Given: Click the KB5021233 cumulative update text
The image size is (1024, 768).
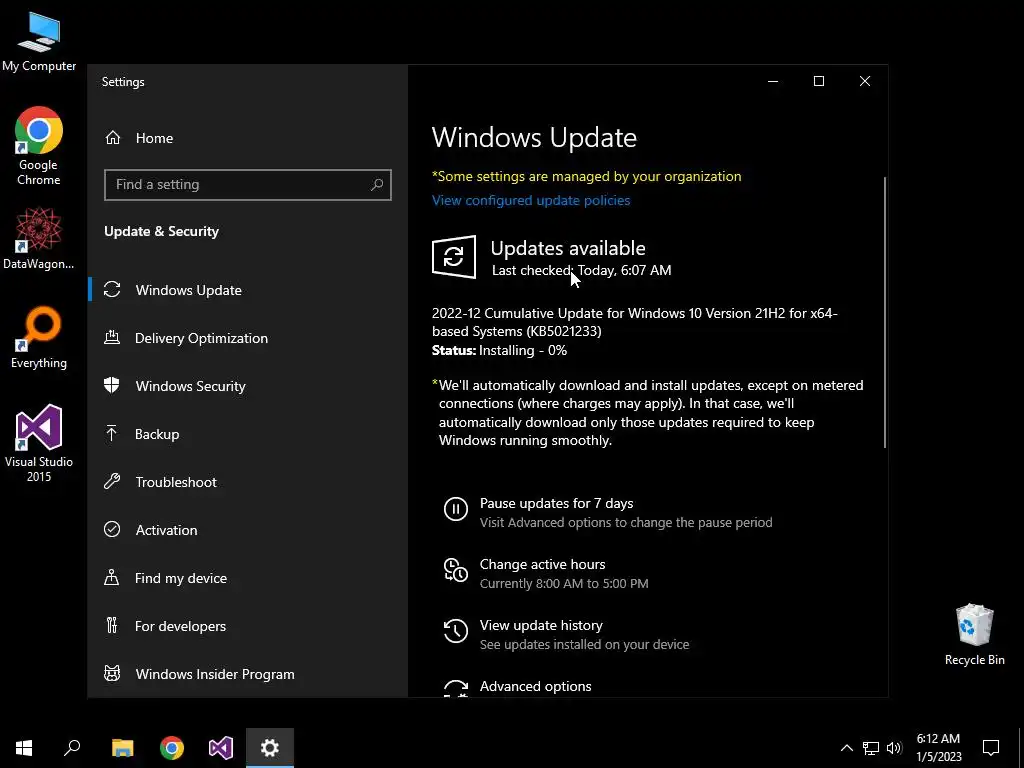Looking at the screenshot, I should (x=635, y=322).
